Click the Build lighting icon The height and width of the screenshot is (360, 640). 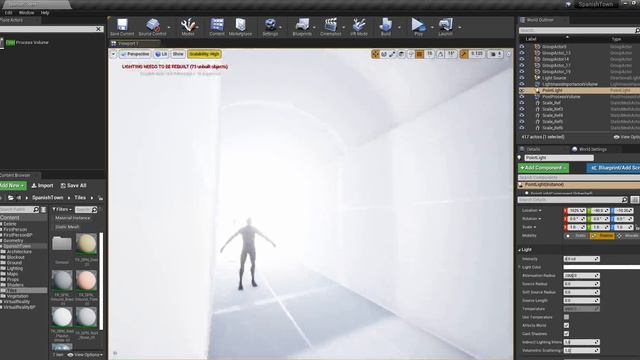pos(386,27)
